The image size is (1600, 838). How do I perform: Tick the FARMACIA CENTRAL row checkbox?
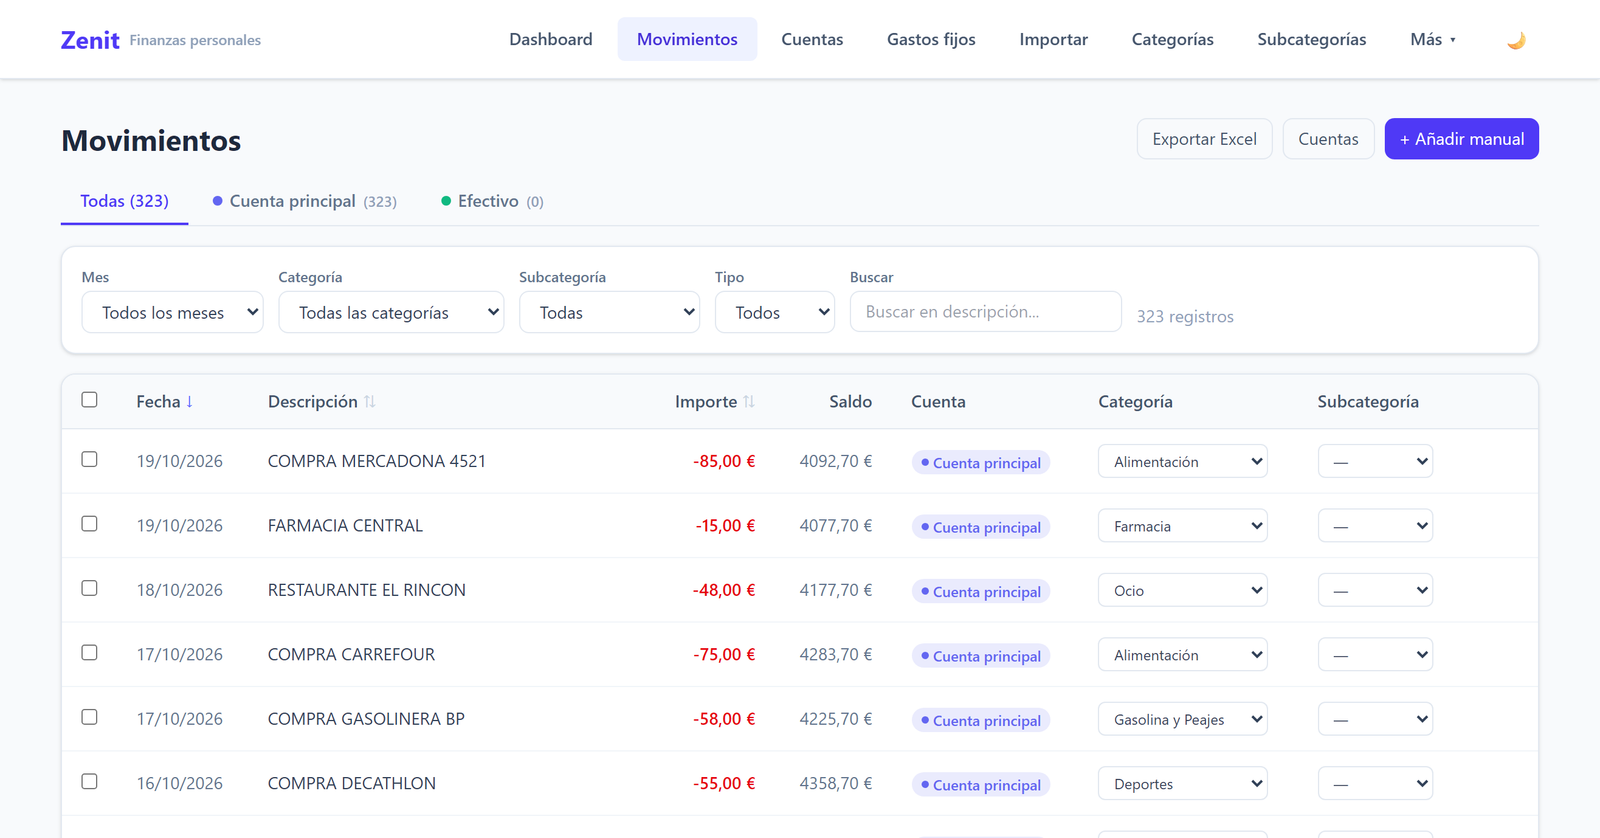90,524
